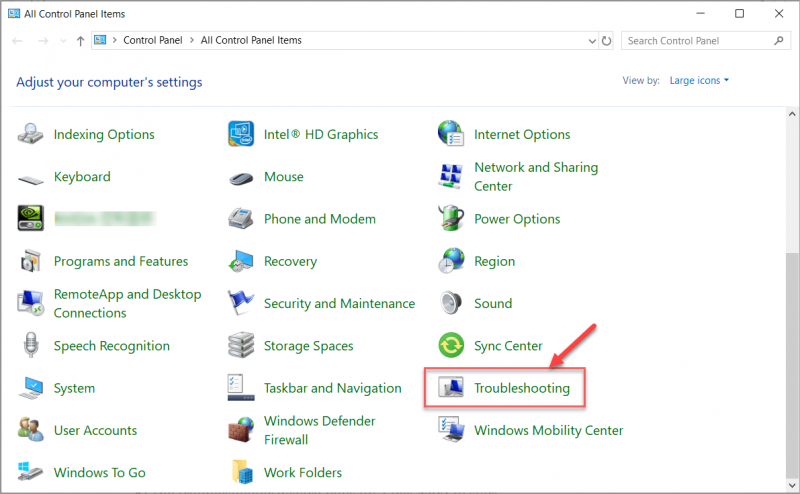Click the Forward navigation arrow
The image size is (800, 494).
[x=43, y=41]
